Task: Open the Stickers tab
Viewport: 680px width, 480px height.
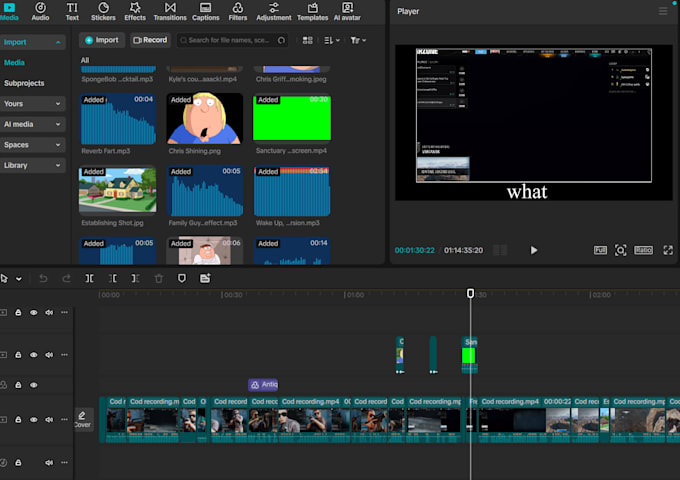Action: (103, 12)
